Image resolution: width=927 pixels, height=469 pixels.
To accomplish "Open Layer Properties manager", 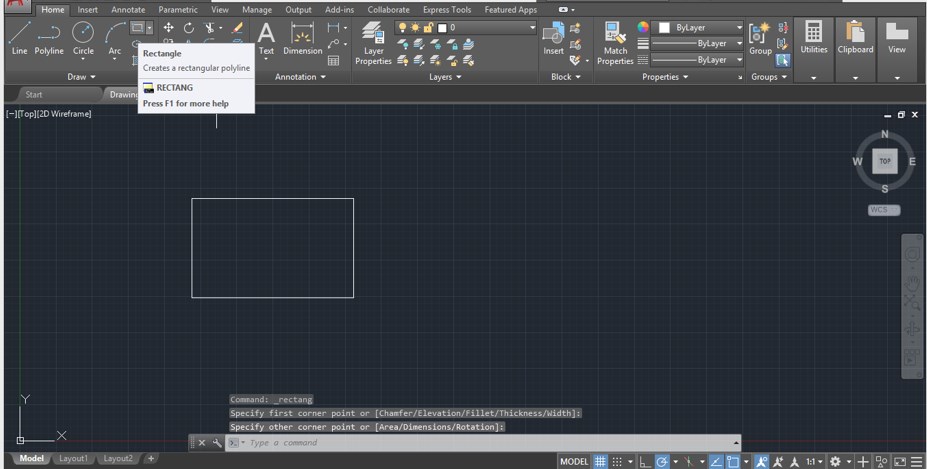I will click(373, 40).
